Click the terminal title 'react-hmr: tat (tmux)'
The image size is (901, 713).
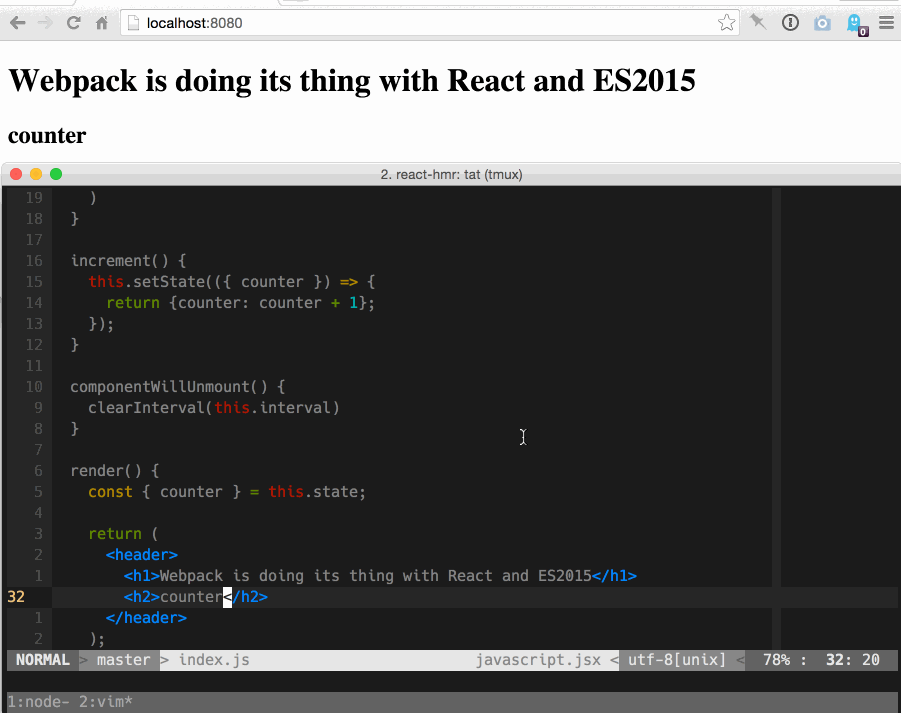click(x=451, y=175)
